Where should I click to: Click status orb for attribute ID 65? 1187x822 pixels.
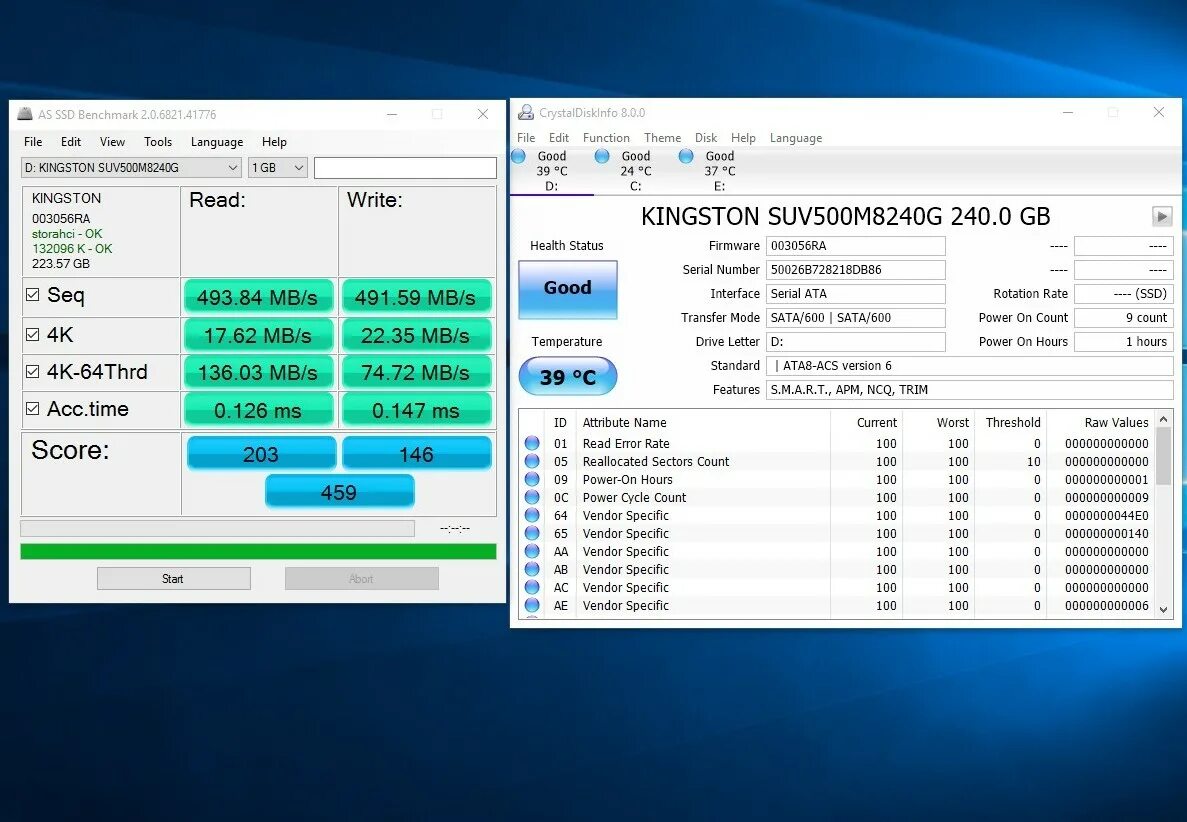click(x=532, y=533)
